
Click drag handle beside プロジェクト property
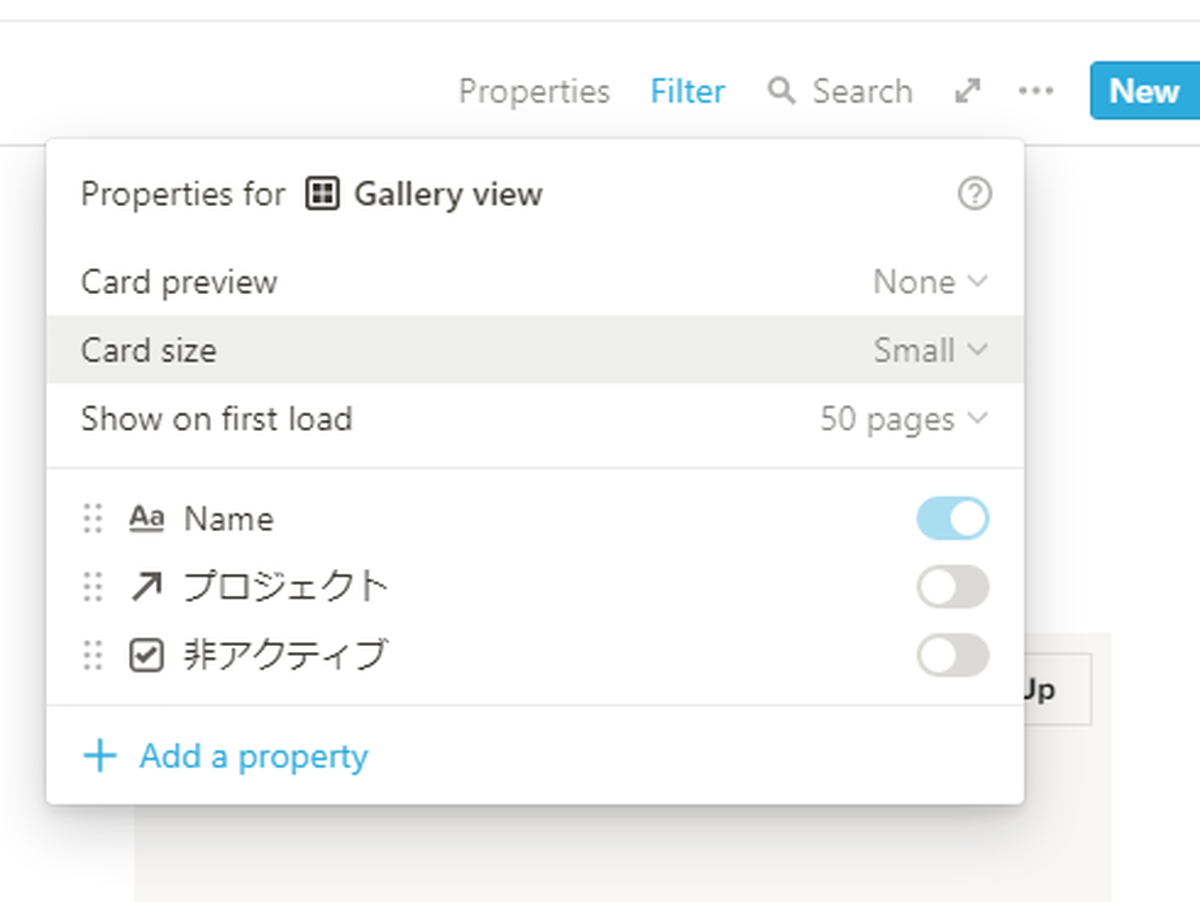pos(92,587)
